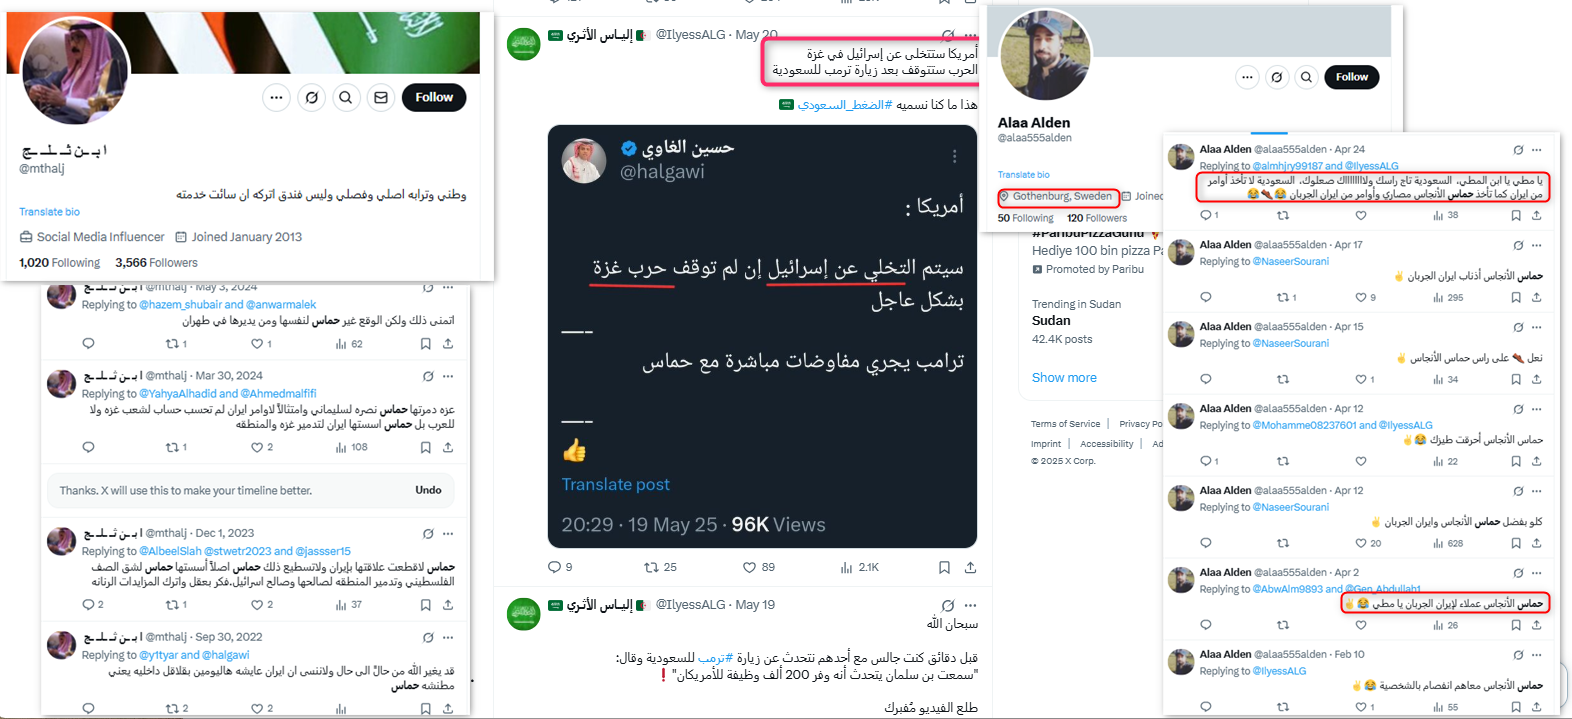This screenshot has width=1572, height=719.
Task: Like Alaa Alden's Apr 12 post with 20 likes
Action: (x=1361, y=543)
